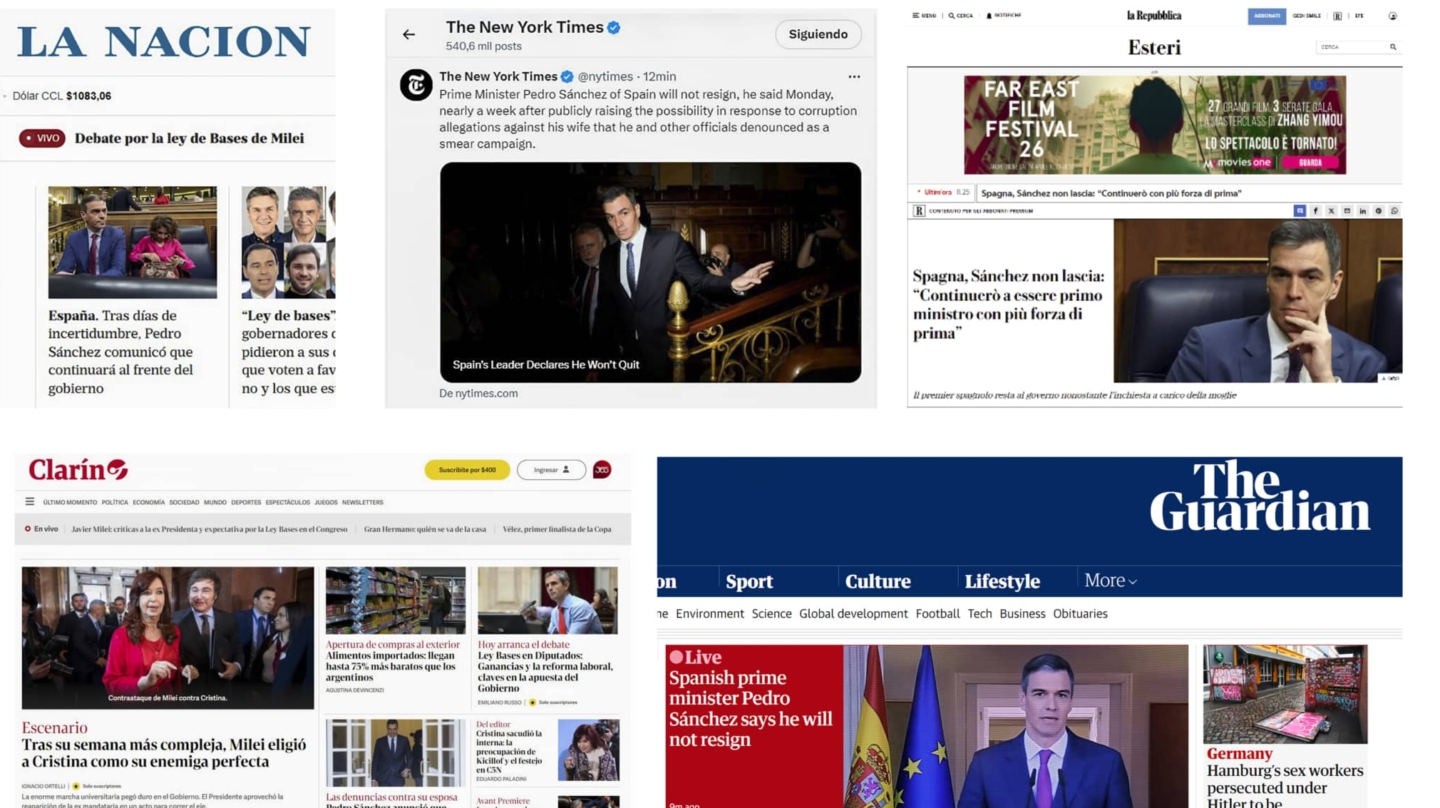The width and height of the screenshot is (1440, 808).
Task: Open Clarín Política menu item
Action: point(115,502)
